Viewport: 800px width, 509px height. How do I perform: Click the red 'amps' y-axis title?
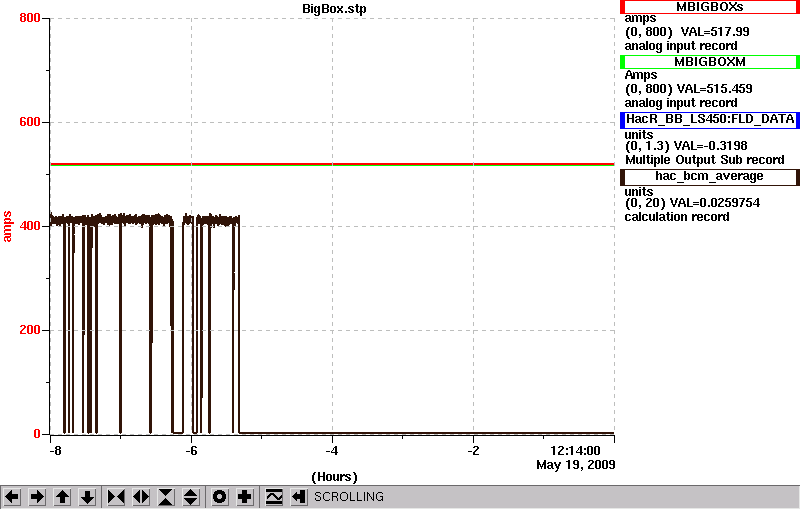(x=7, y=226)
